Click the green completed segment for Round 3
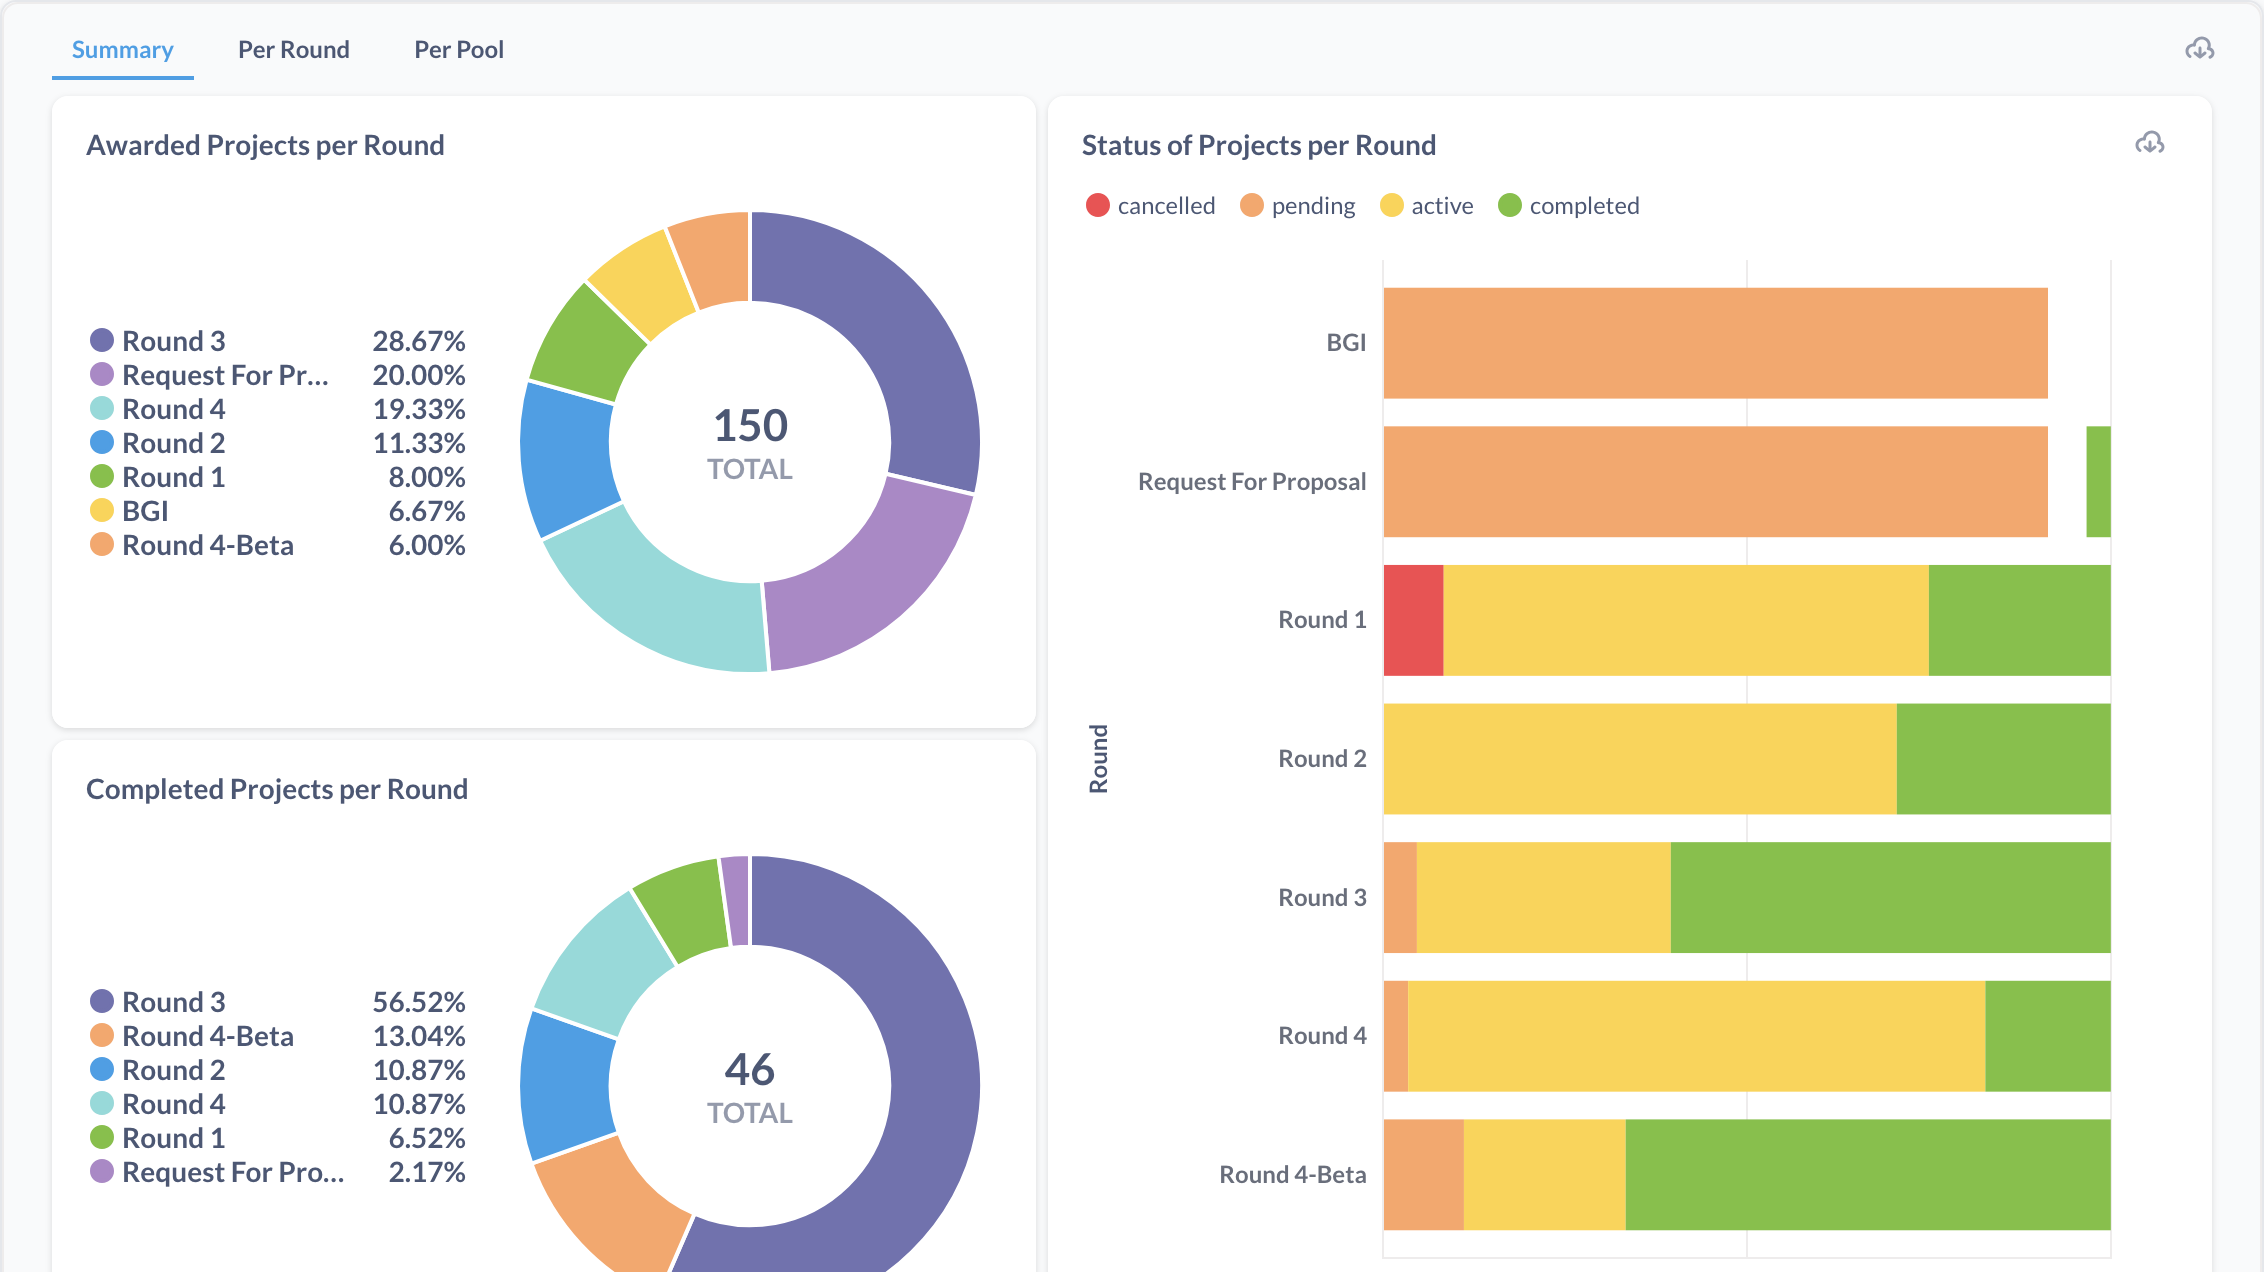The width and height of the screenshot is (2264, 1272). click(1891, 898)
